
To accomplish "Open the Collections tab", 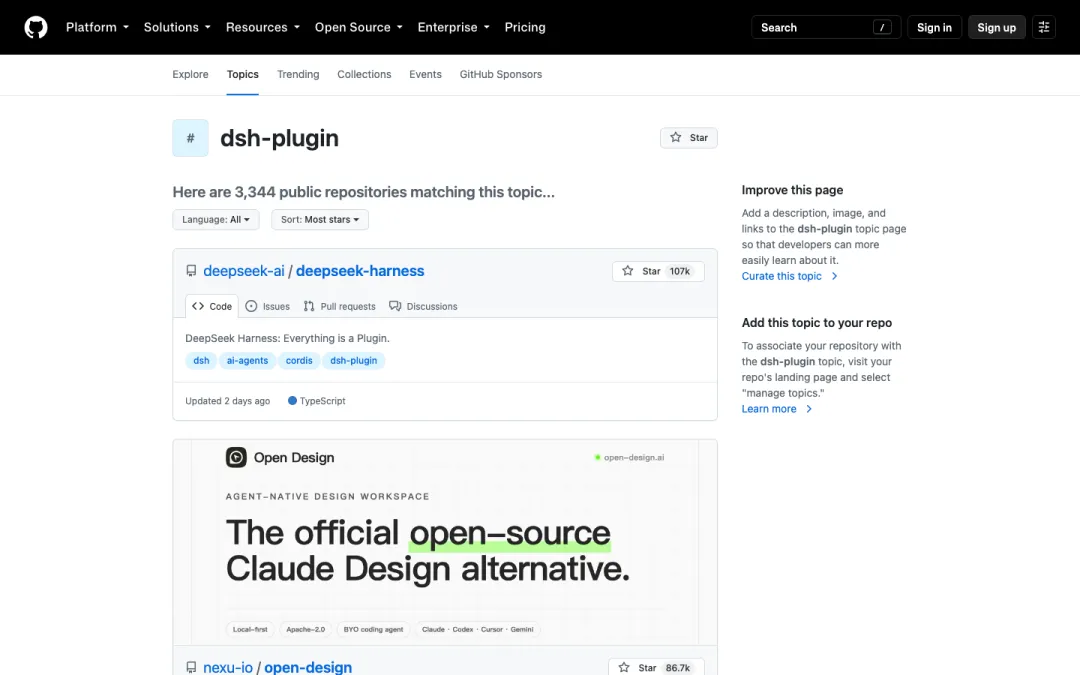I will pos(364,74).
